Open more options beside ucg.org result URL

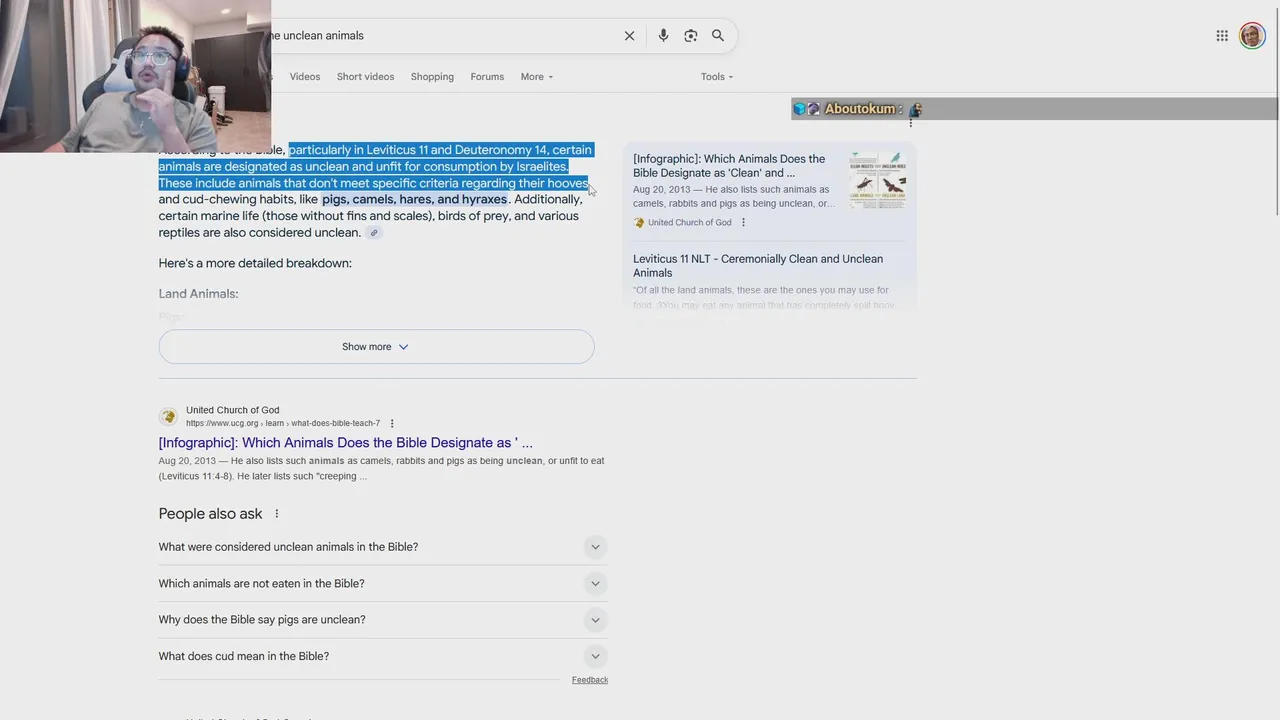click(x=392, y=423)
